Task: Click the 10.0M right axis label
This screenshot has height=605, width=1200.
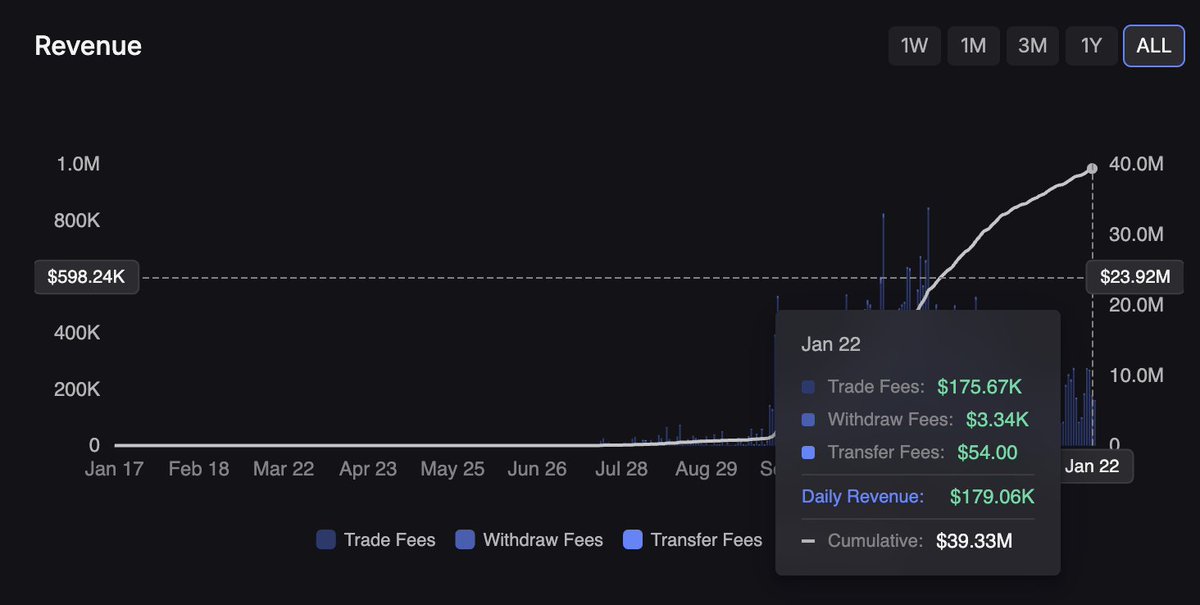Action: click(1137, 375)
